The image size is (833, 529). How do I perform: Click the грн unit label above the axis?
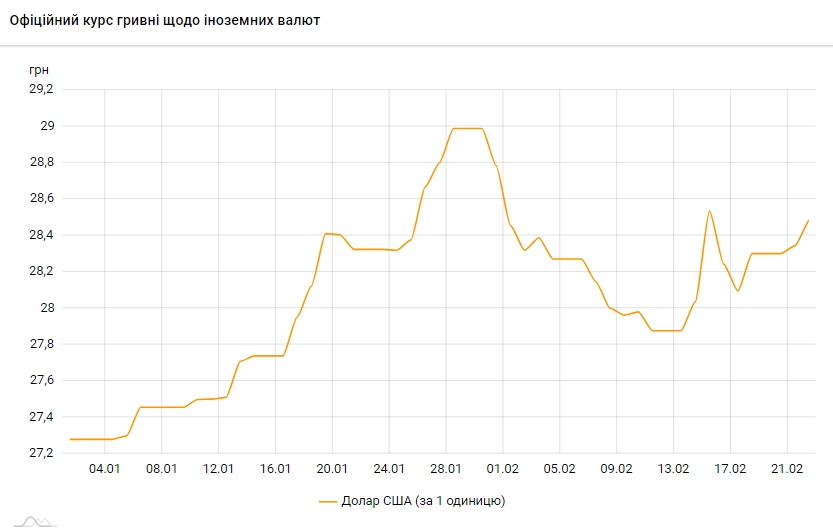37,69
